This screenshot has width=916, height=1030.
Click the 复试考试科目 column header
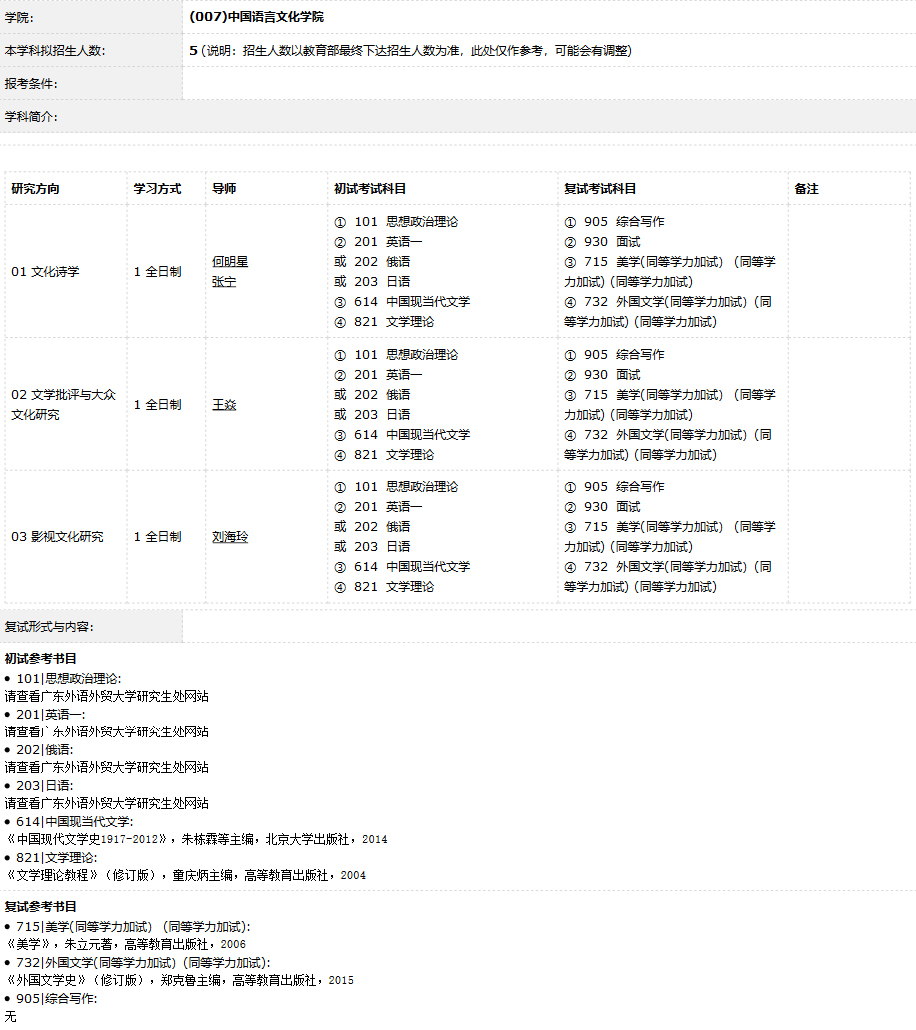600,189
